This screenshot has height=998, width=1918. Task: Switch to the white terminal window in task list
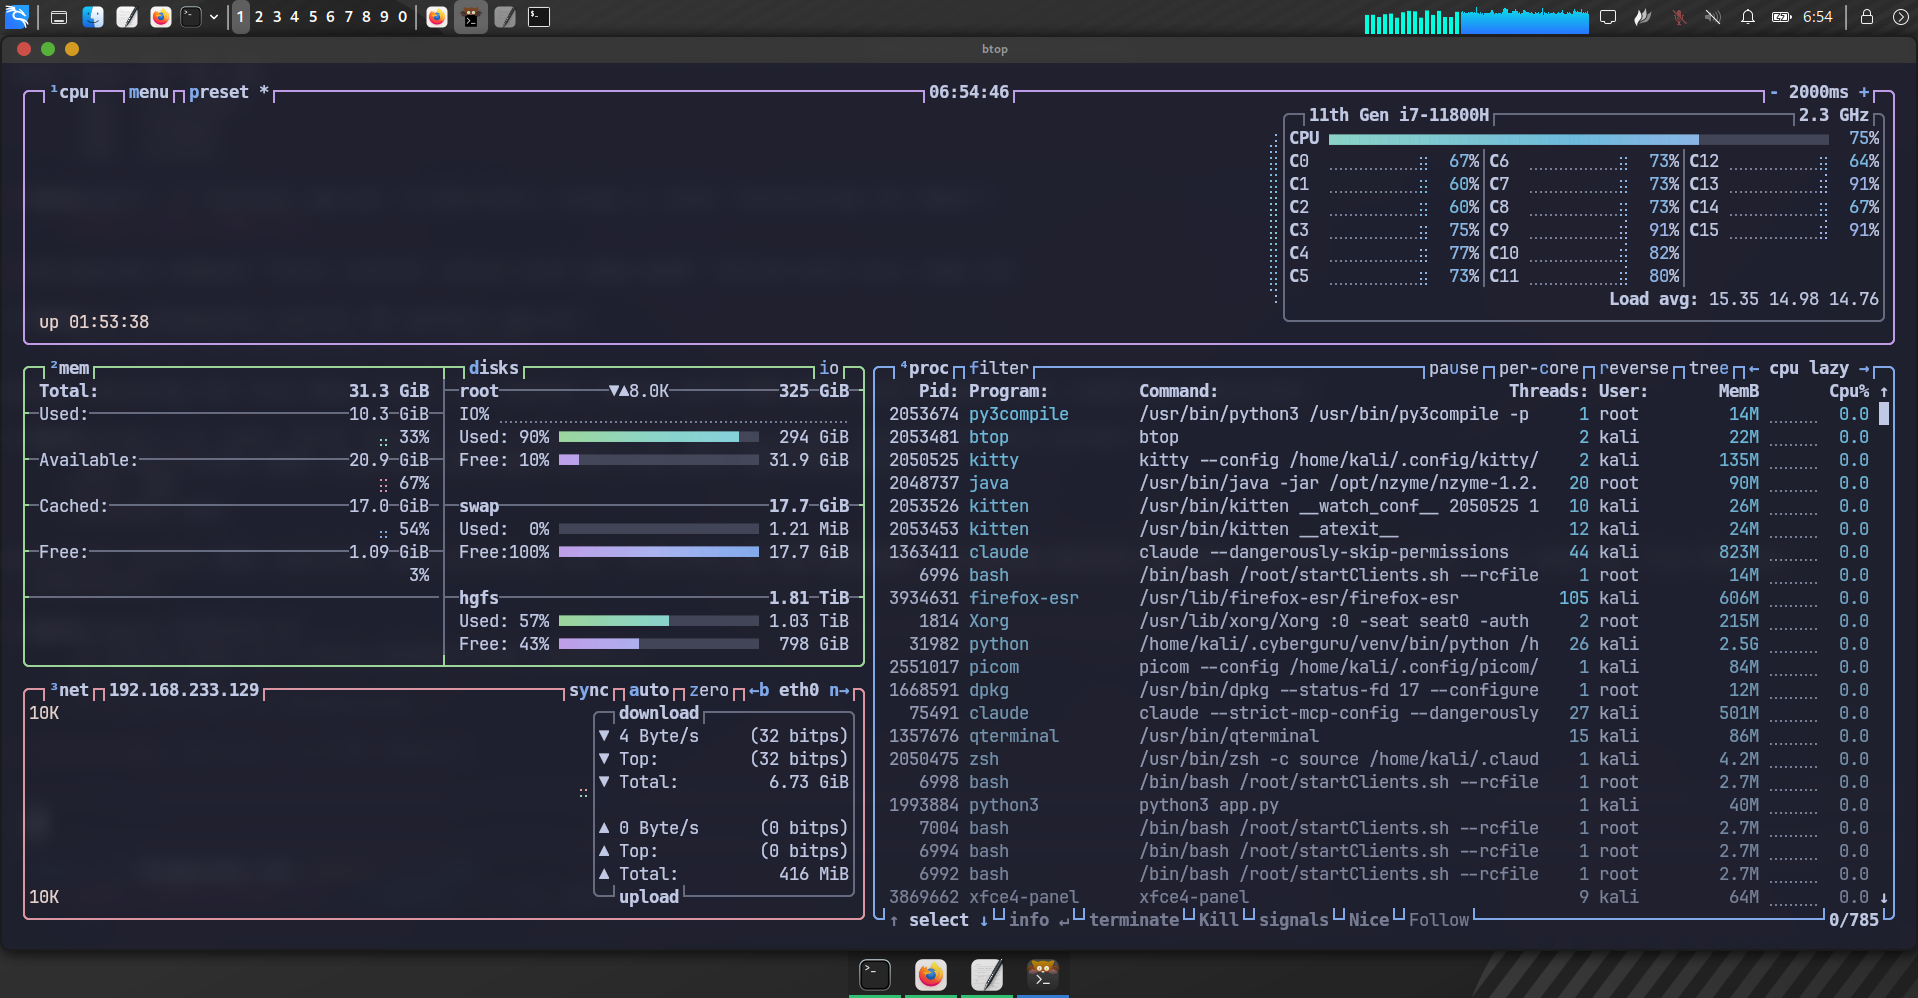click(539, 17)
